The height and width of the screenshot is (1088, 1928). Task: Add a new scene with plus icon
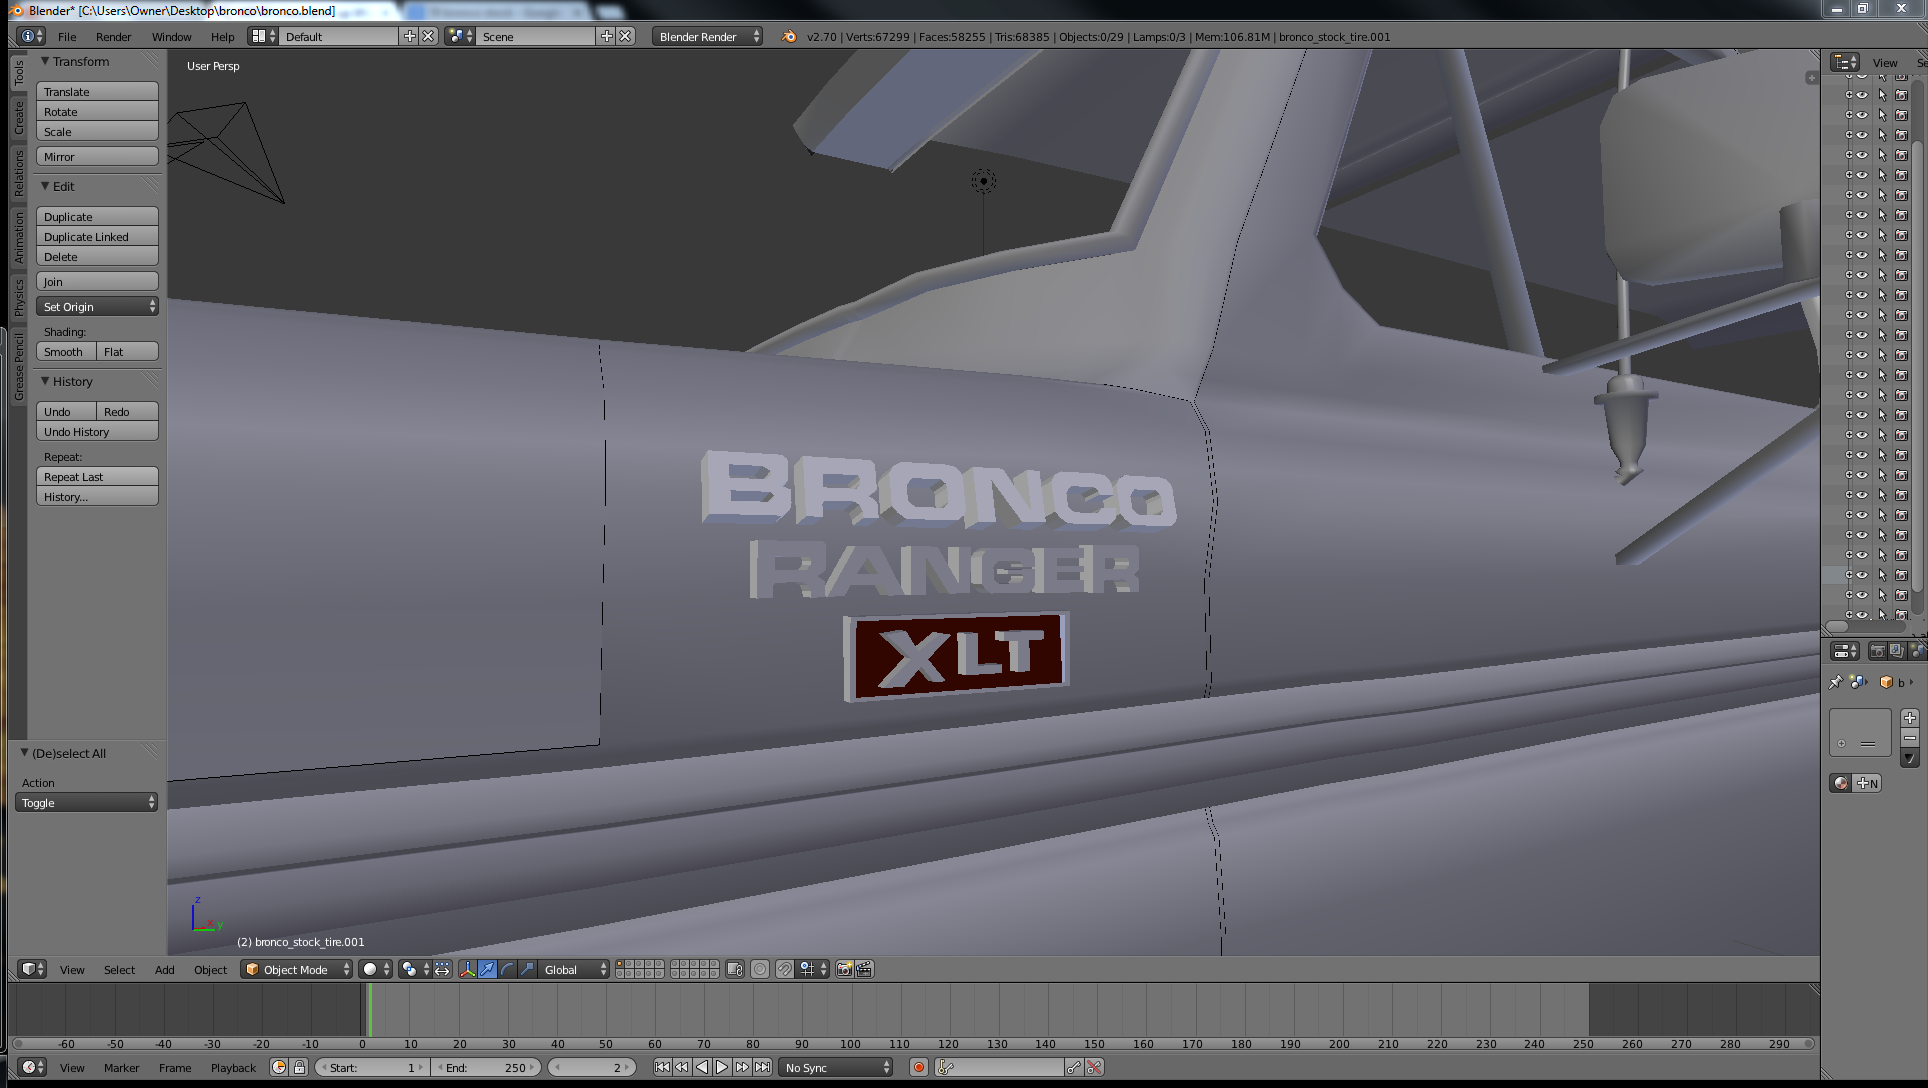click(x=606, y=37)
